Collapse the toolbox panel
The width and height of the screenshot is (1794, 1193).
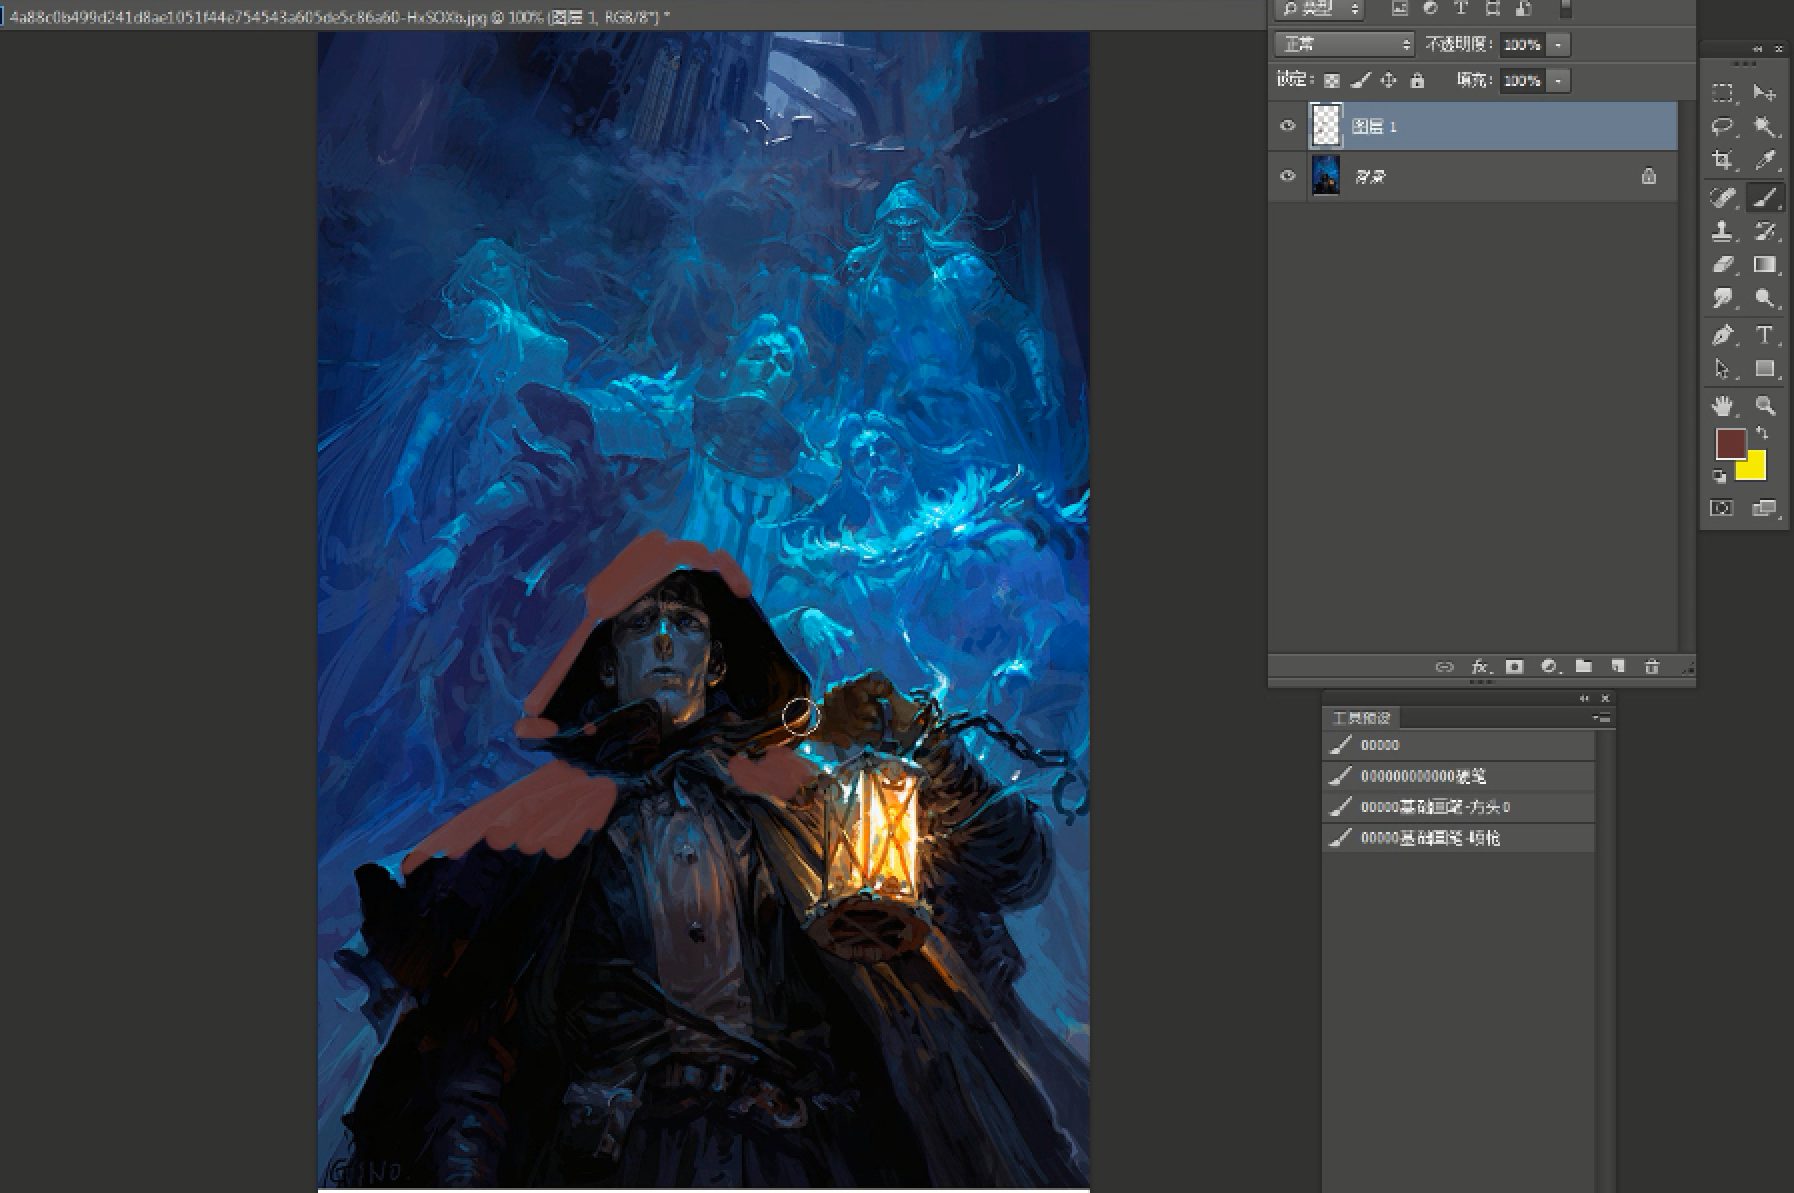1757,49
